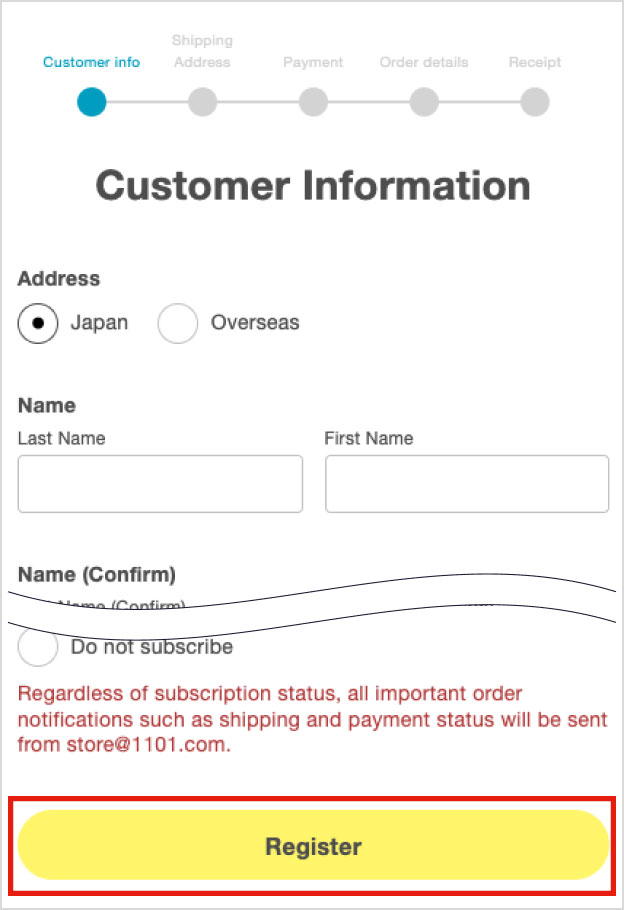Open the "Order details" step label
The height and width of the screenshot is (910, 624).
[x=424, y=62]
